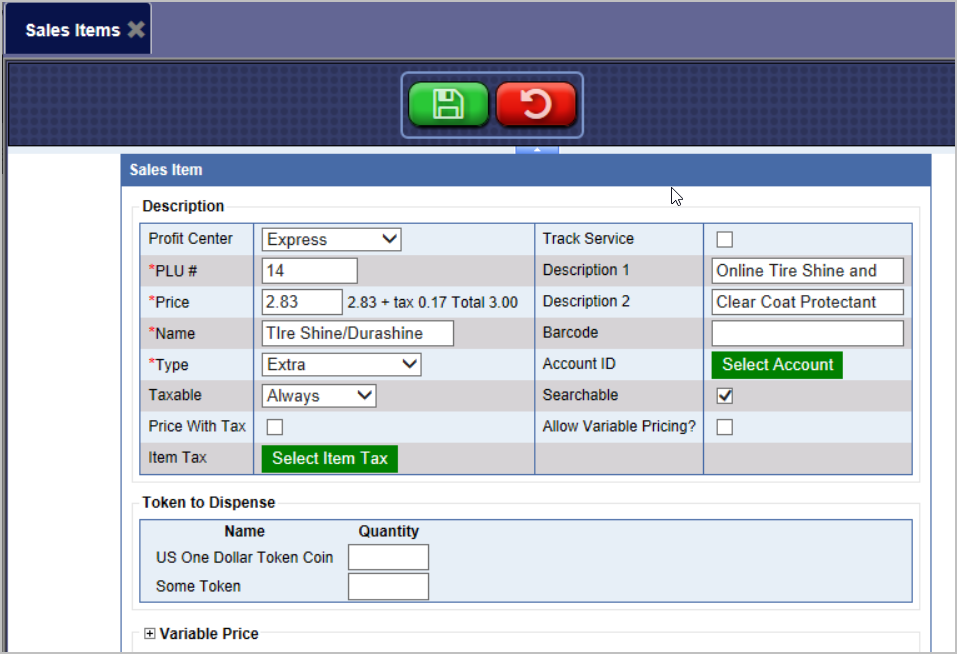Click the Select Account button
Screen dimensions: 957x654
click(x=777, y=365)
